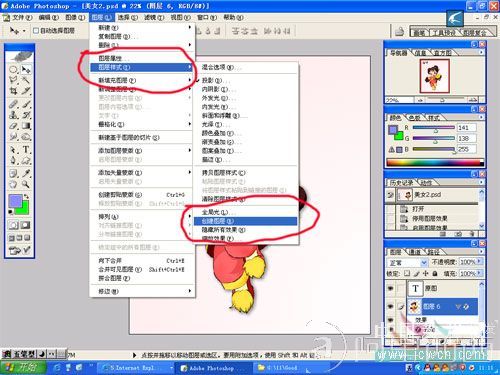Hide the 原图 text layer eye
Image resolution: width=500 pixels, height=375 pixels.
pyautogui.click(x=390, y=289)
